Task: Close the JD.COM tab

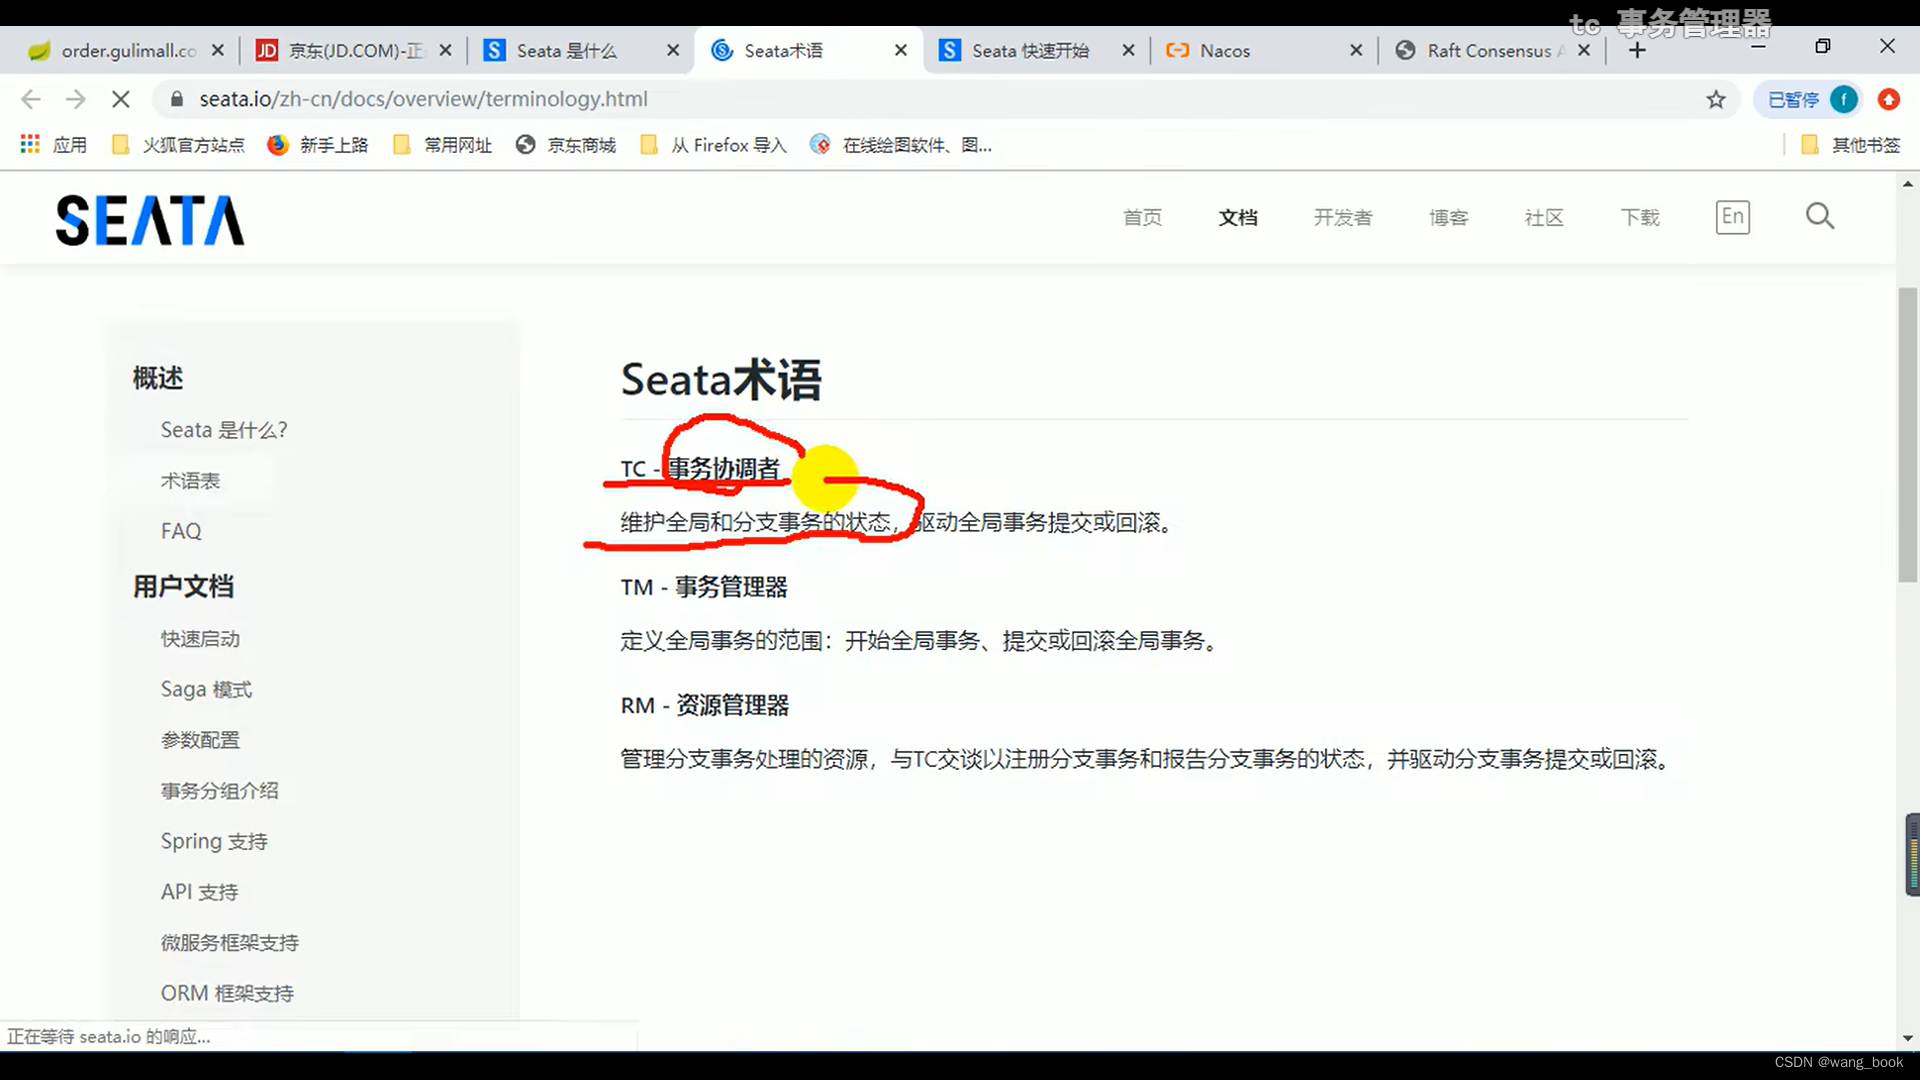Action: [446, 50]
